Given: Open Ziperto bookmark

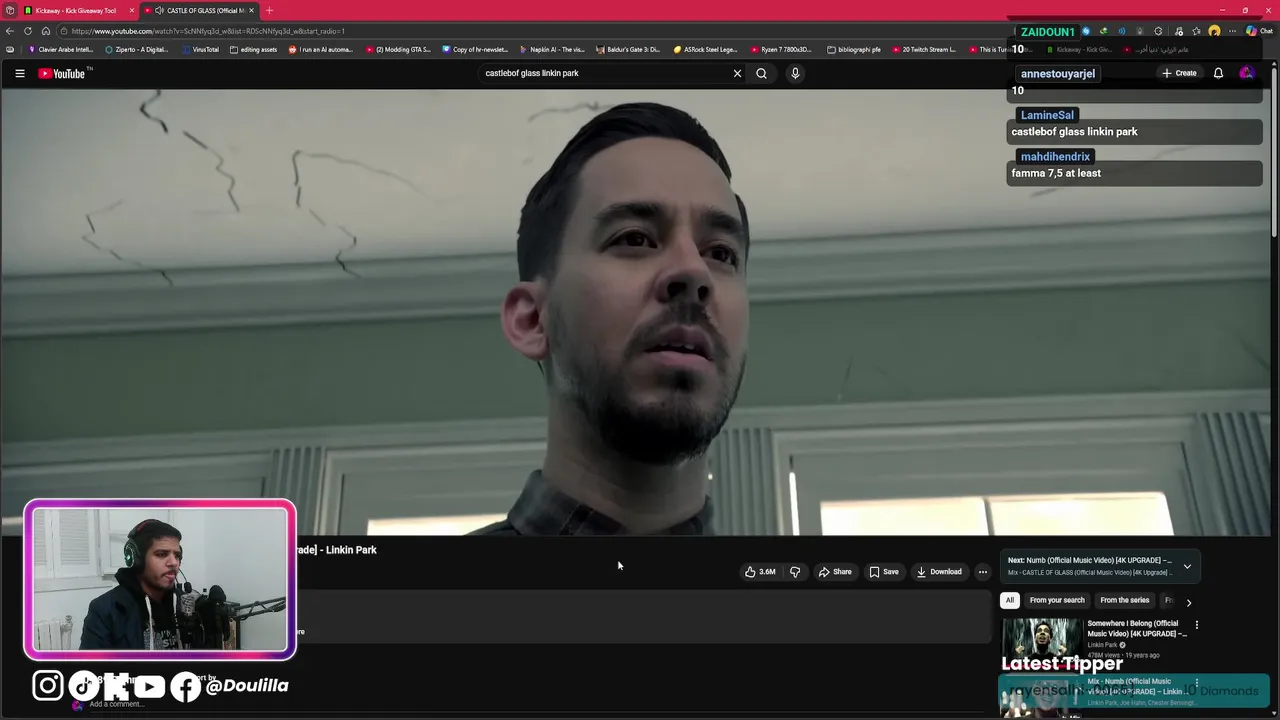Looking at the screenshot, I should [137, 49].
